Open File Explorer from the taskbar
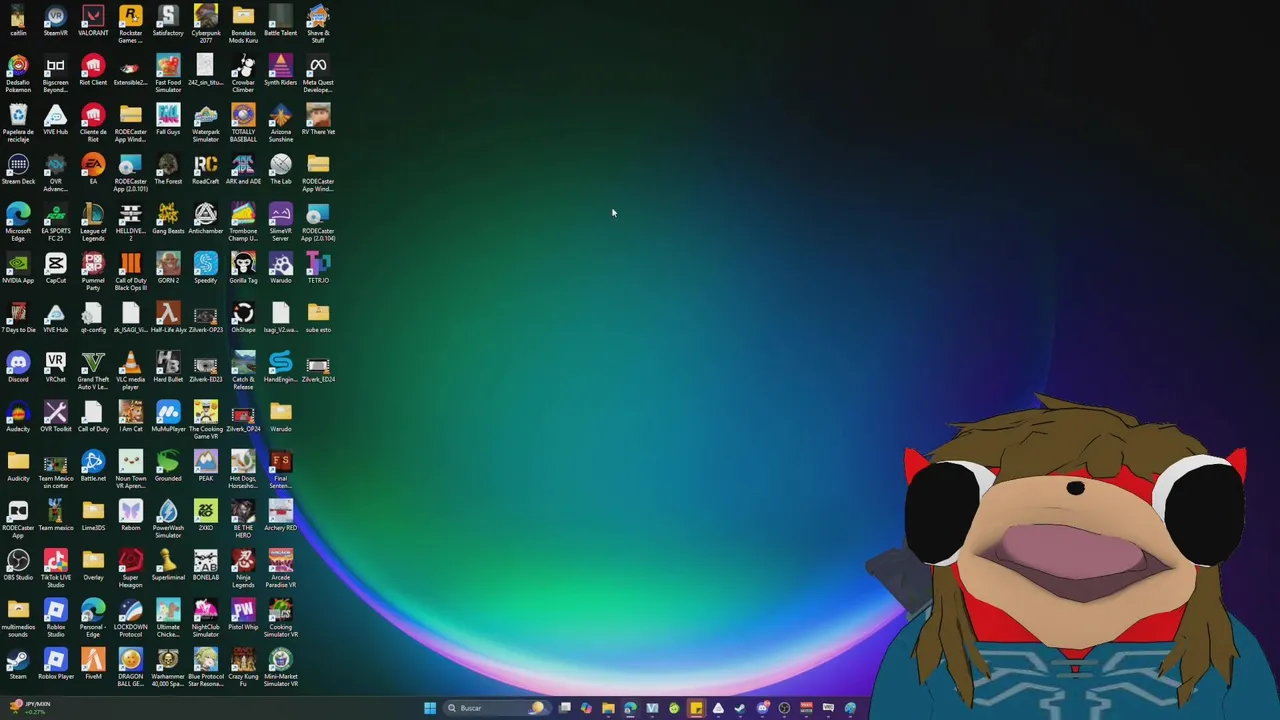 point(608,708)
